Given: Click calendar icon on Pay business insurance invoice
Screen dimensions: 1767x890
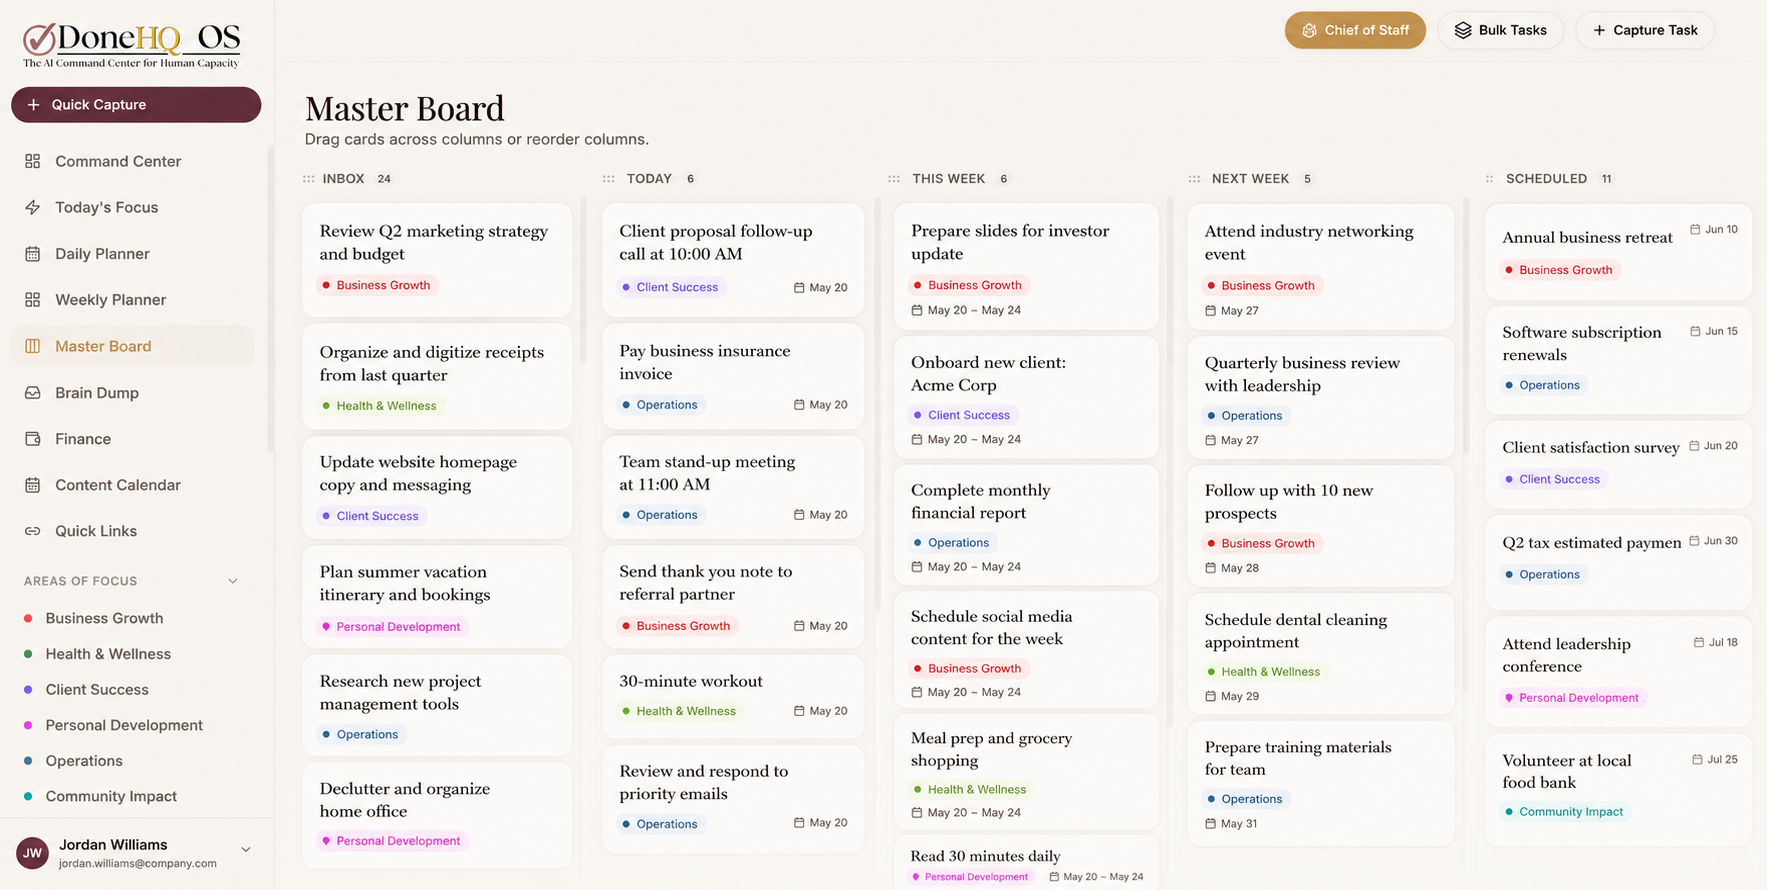Looking at the screenshot, I should pyautogui.click(x=799, y=405).
